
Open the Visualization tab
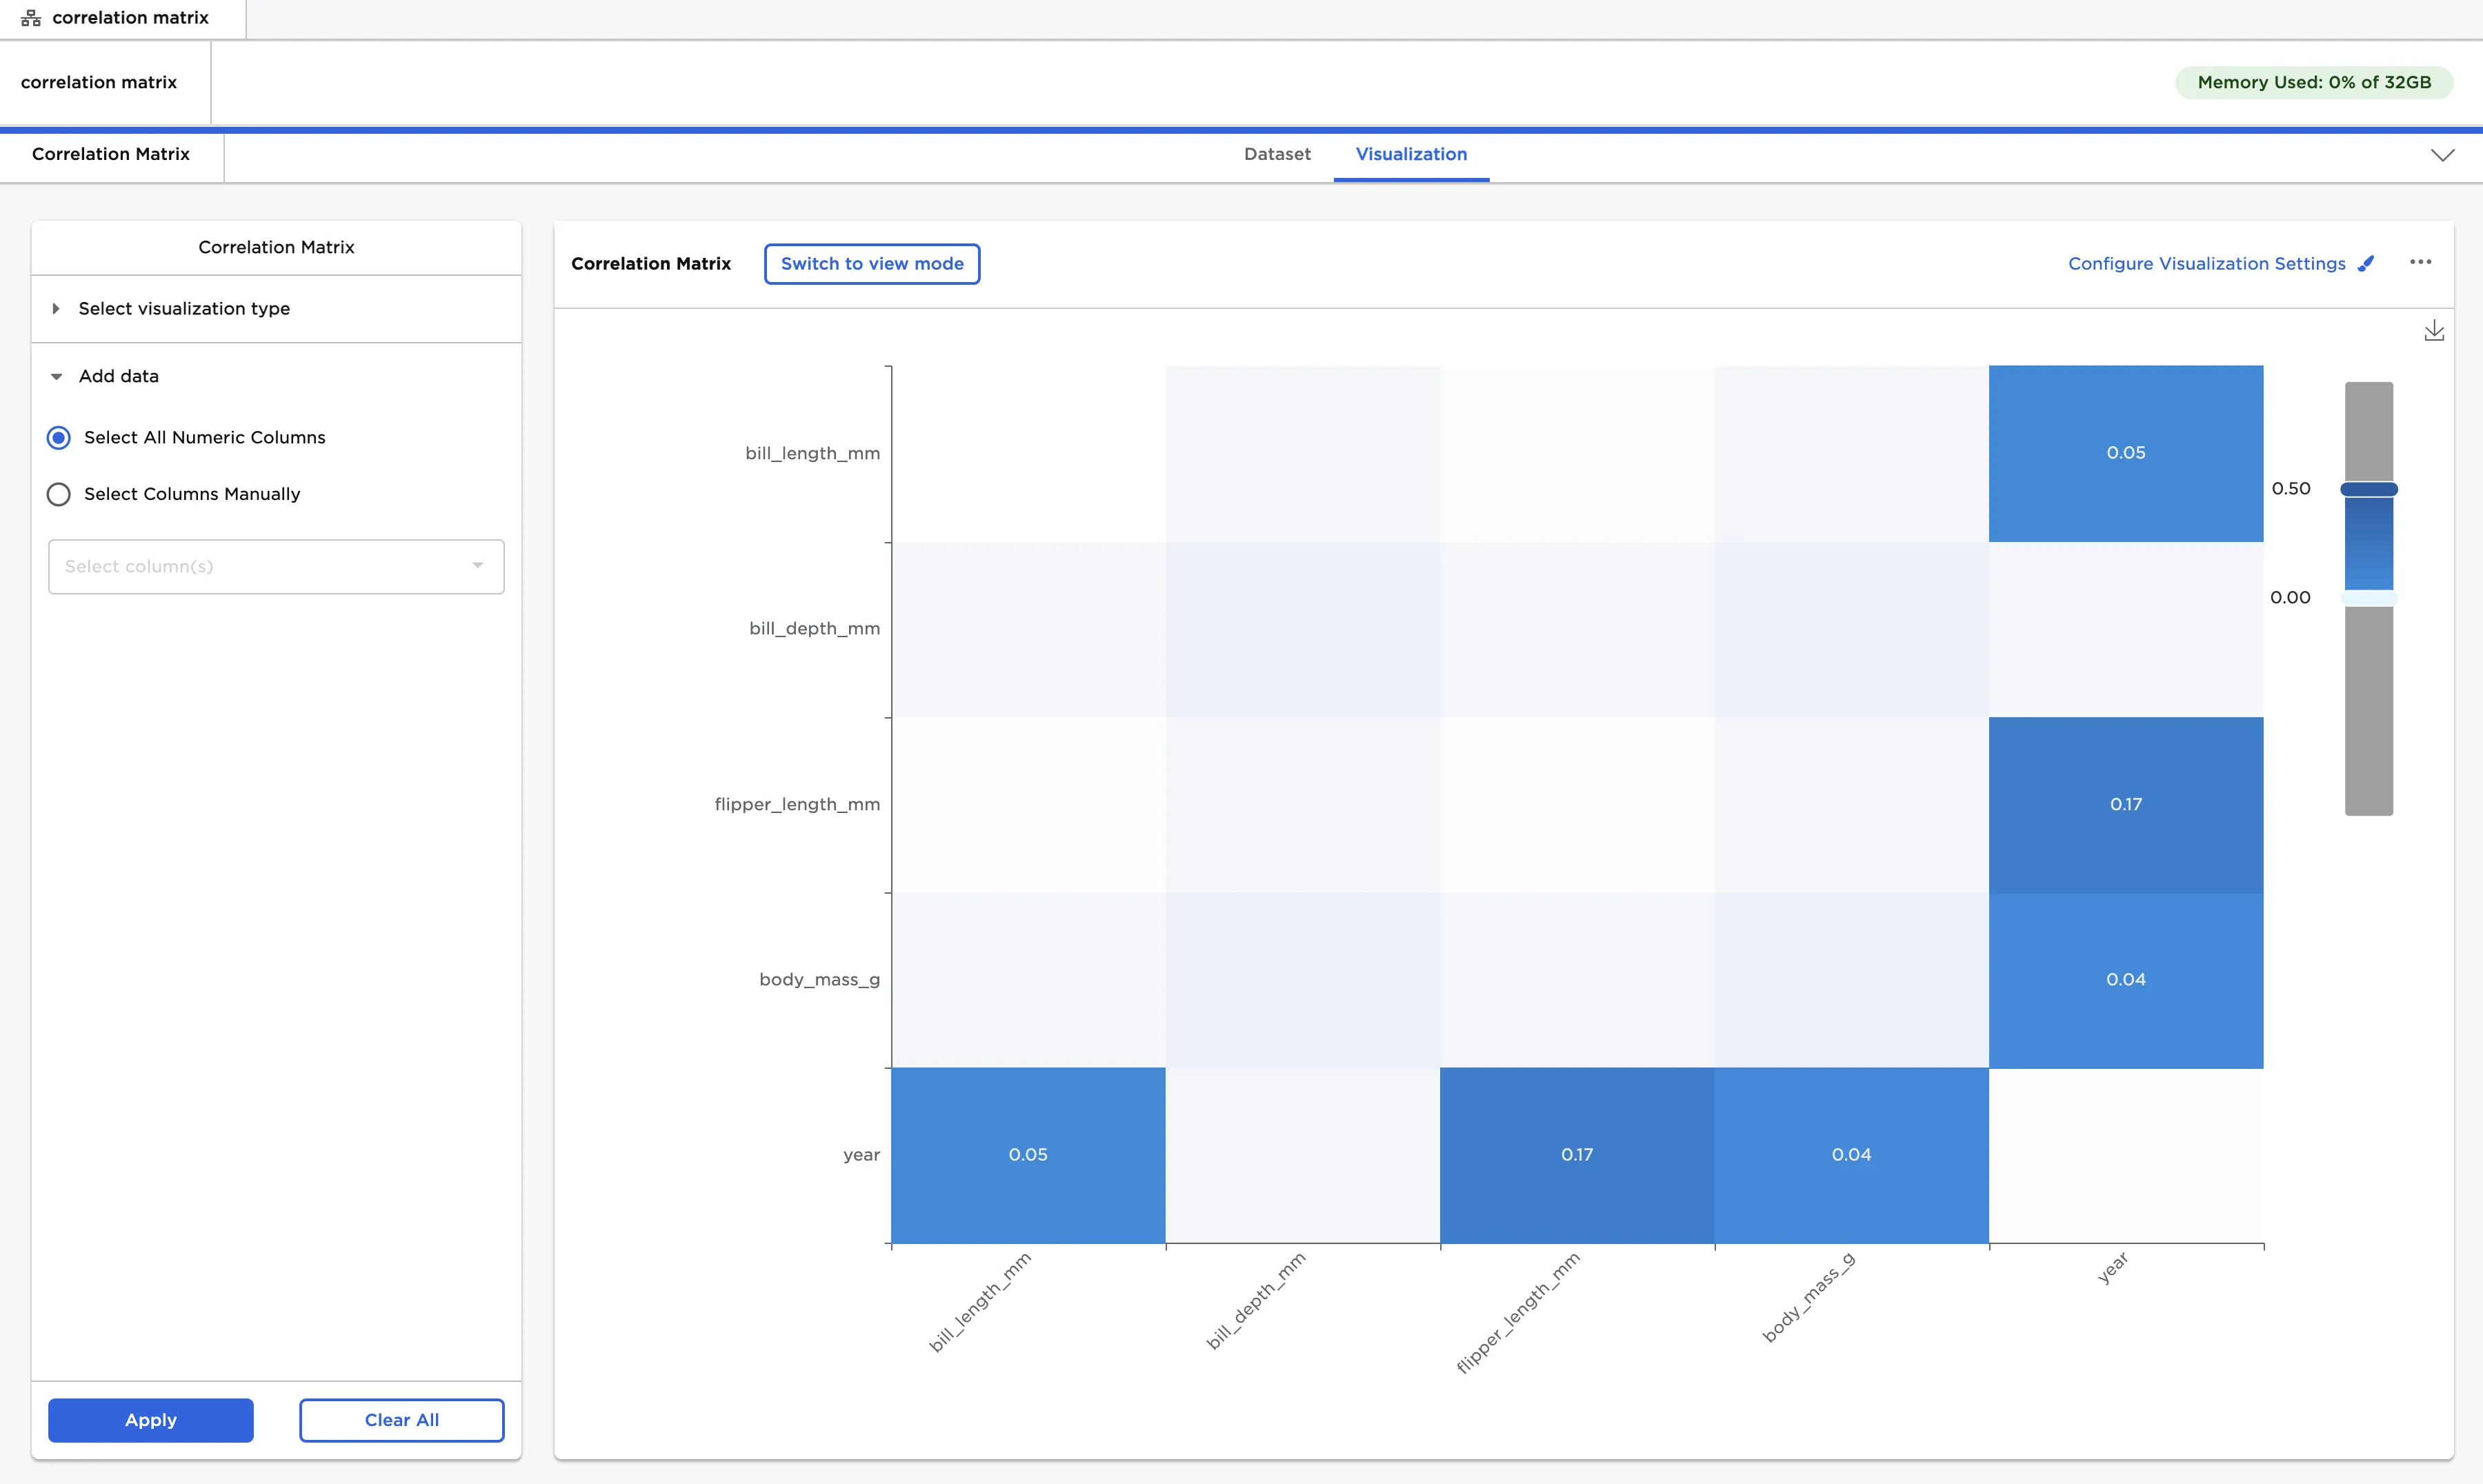tap(1411, 154)
